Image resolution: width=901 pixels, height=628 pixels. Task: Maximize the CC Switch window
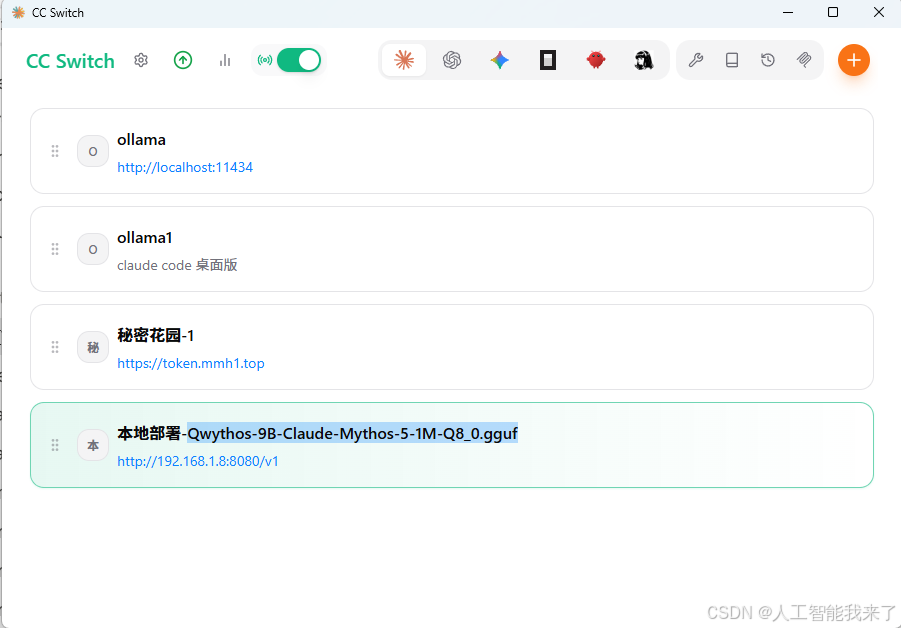833,12
